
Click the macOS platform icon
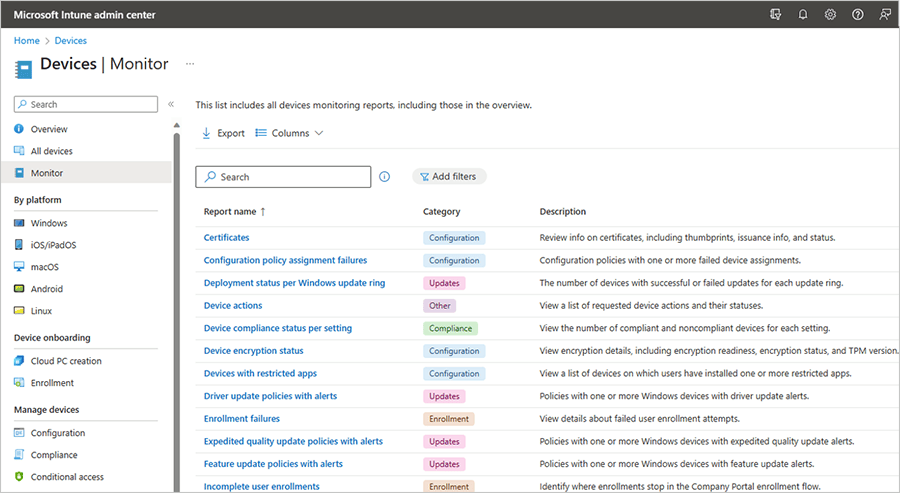[19, 267]
